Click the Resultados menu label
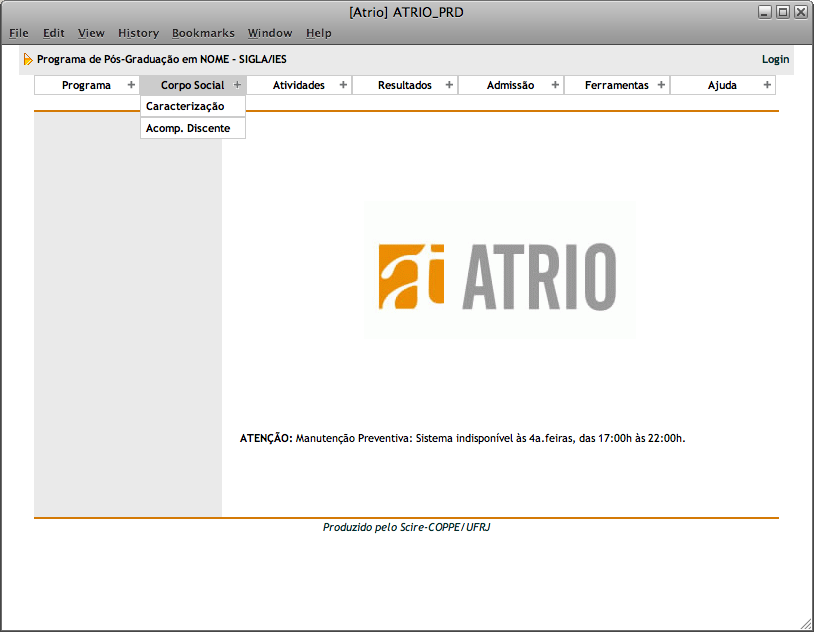Image resolution: width=814 pixels, height=632 pixels. point(404,85)
